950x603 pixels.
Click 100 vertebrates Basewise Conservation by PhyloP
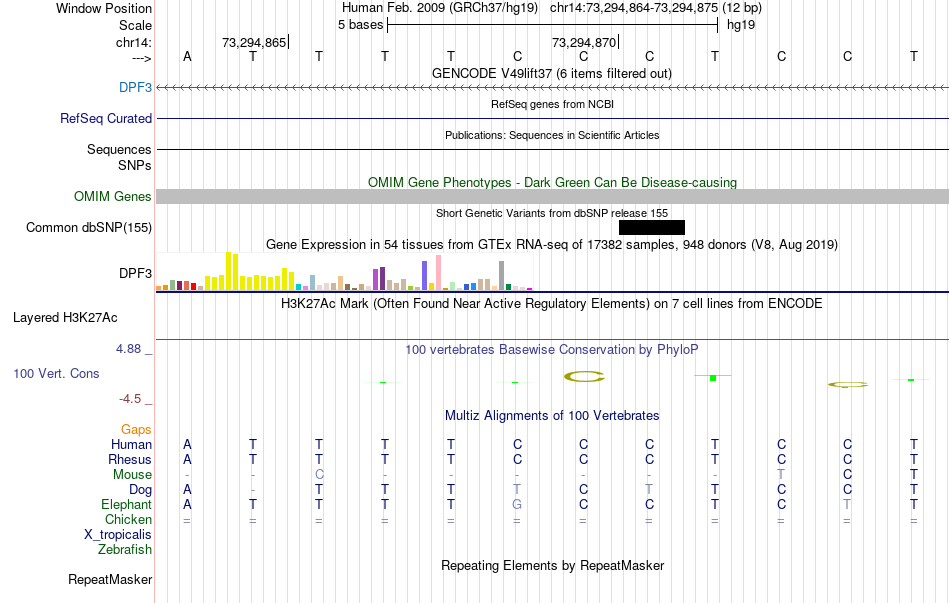pos(551,350)
